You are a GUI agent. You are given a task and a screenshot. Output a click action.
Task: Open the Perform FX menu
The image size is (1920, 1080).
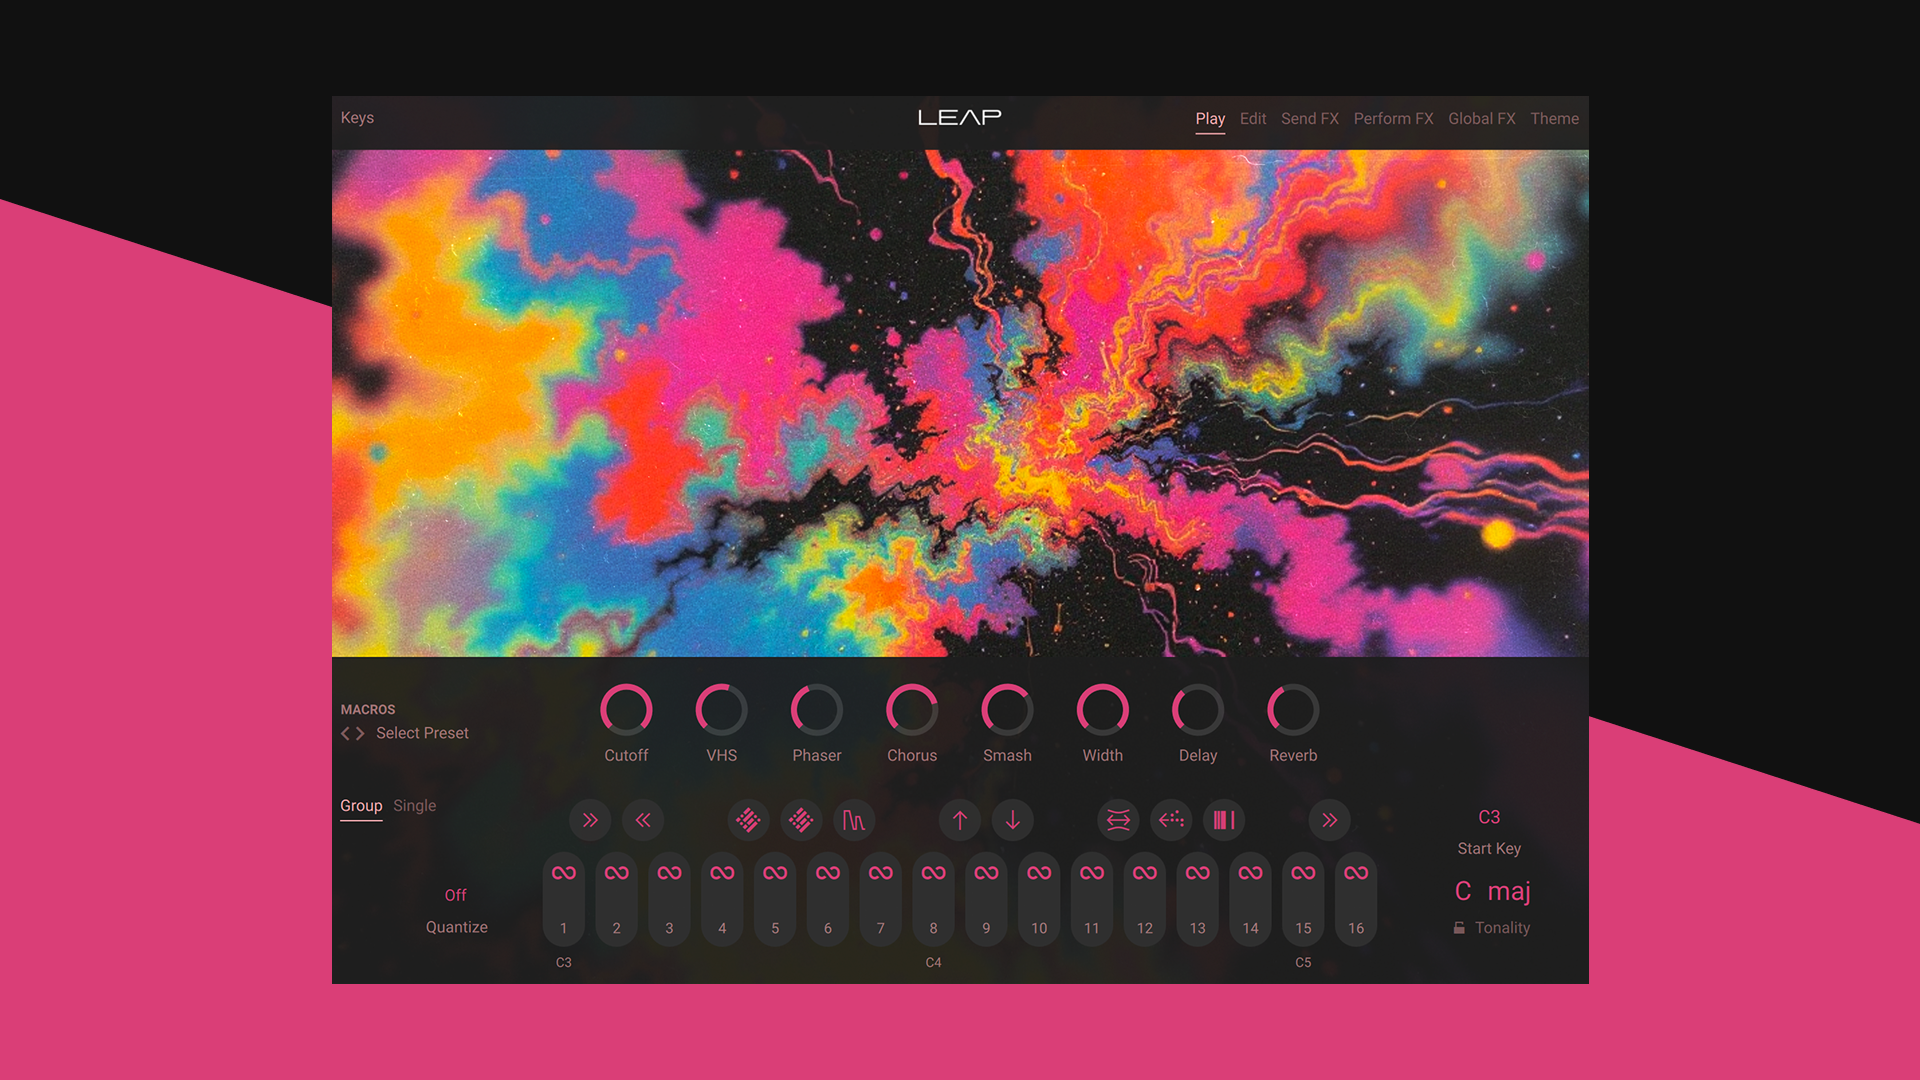click(x=1393, y=118)
